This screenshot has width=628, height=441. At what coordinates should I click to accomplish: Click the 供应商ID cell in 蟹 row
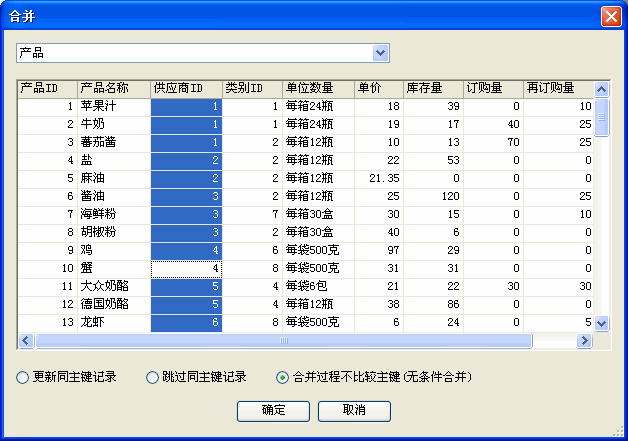tap(186, 269)
